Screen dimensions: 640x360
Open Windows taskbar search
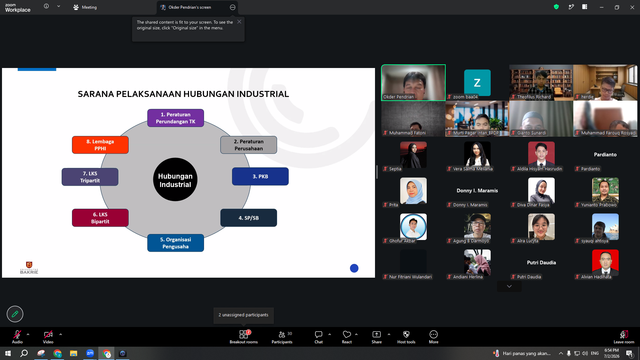(24, 353)
